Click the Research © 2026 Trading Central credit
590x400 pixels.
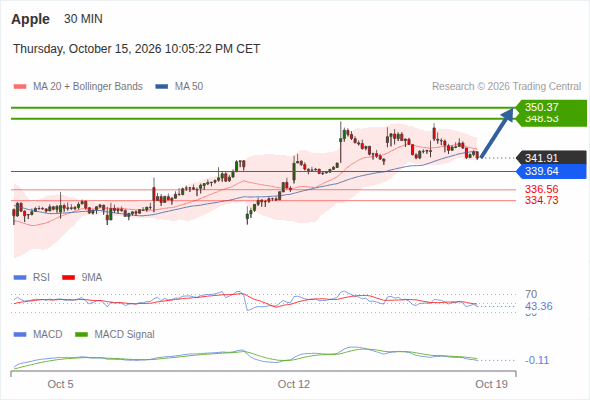click(x=506, y=87)
